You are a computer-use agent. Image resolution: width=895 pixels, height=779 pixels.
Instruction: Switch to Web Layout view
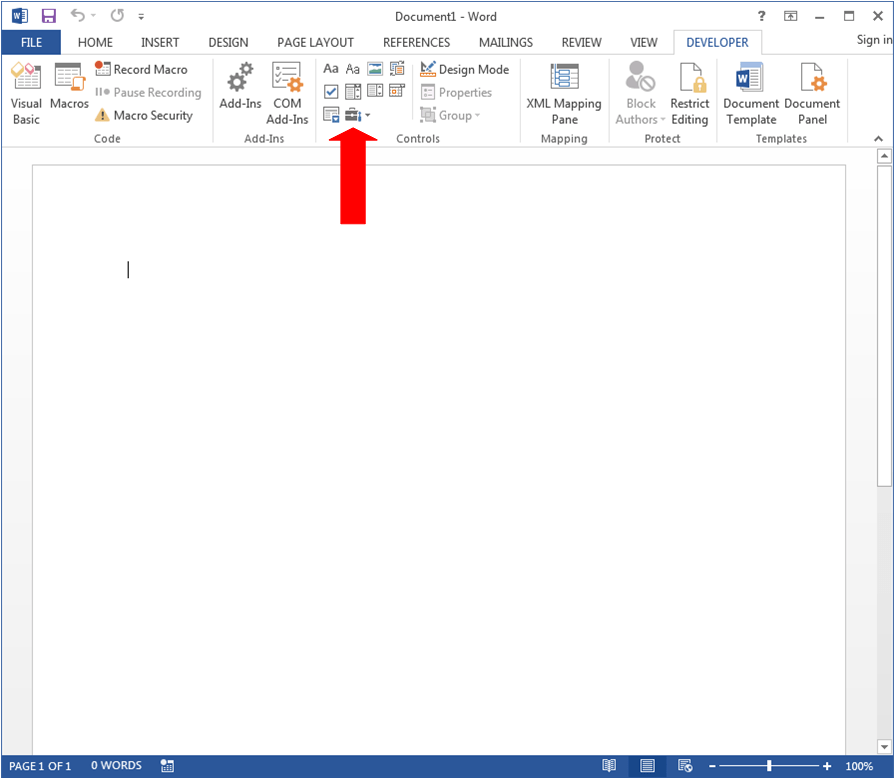(684, 766)
